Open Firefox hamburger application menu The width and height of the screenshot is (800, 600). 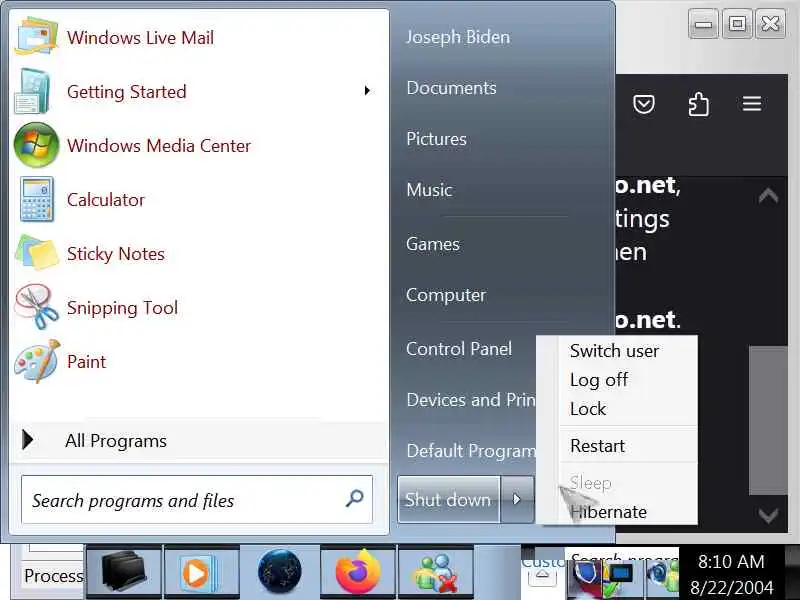[752, 104]
